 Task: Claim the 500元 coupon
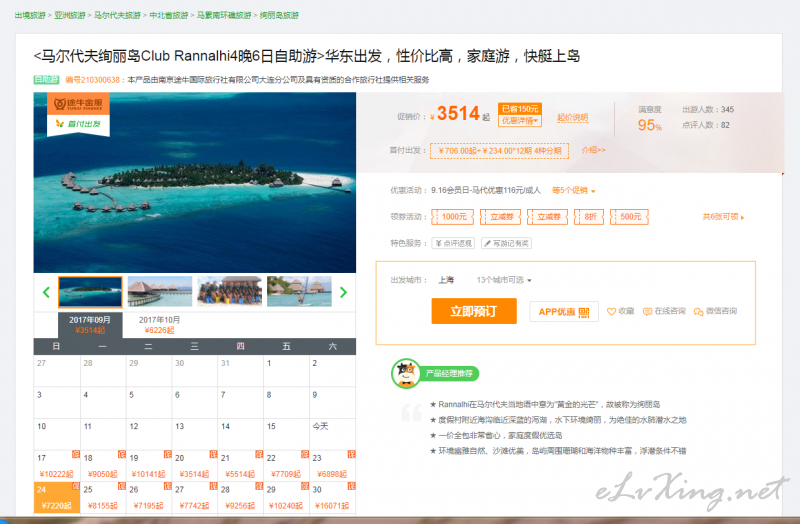click(x=630, y=217)
